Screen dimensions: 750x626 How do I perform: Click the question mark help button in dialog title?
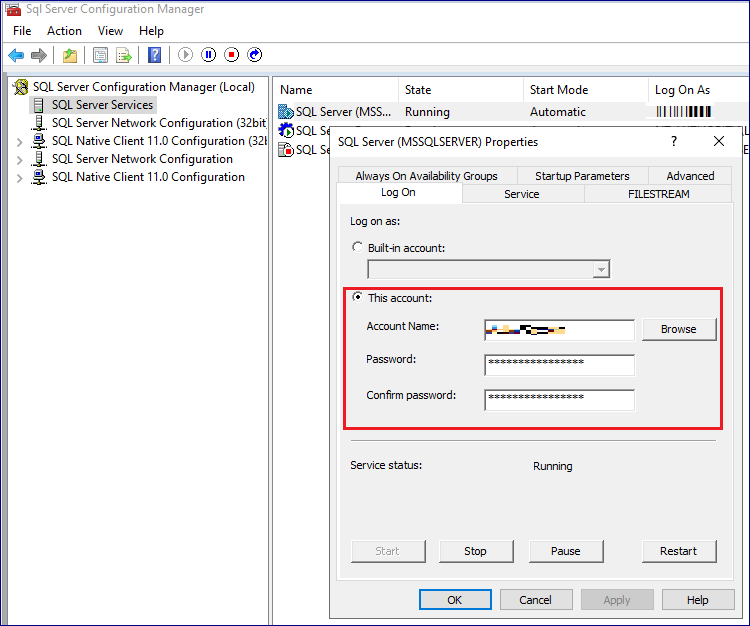(674, 142)
